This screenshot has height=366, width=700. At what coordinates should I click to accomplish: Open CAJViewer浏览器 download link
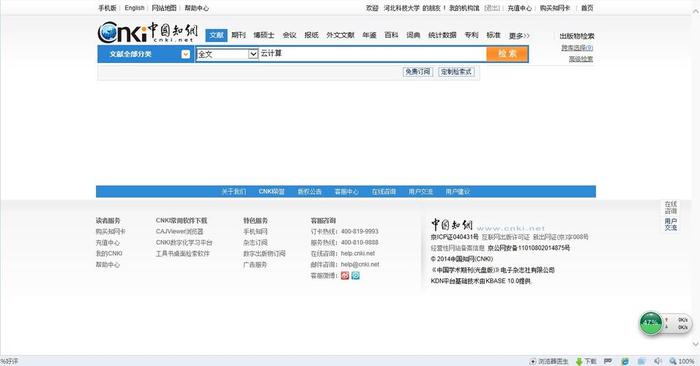click(x=179, y=232)
